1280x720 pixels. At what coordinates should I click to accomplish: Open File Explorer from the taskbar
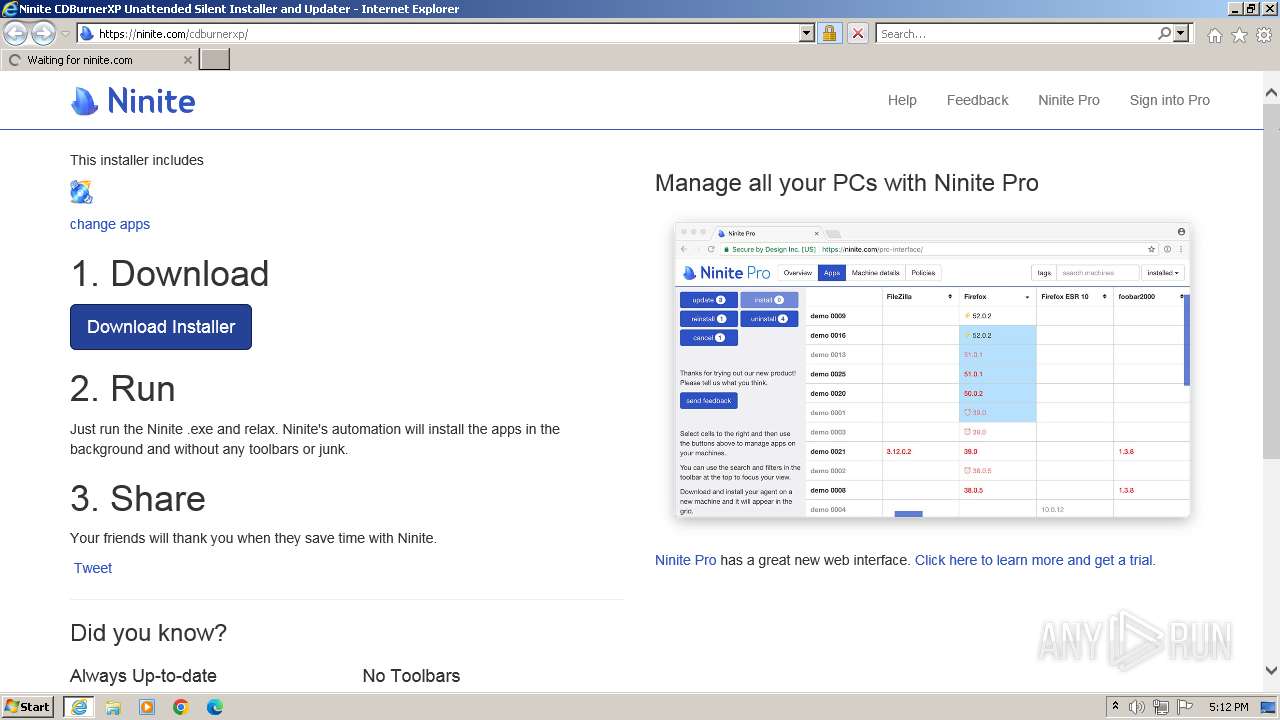pos(113,707)
